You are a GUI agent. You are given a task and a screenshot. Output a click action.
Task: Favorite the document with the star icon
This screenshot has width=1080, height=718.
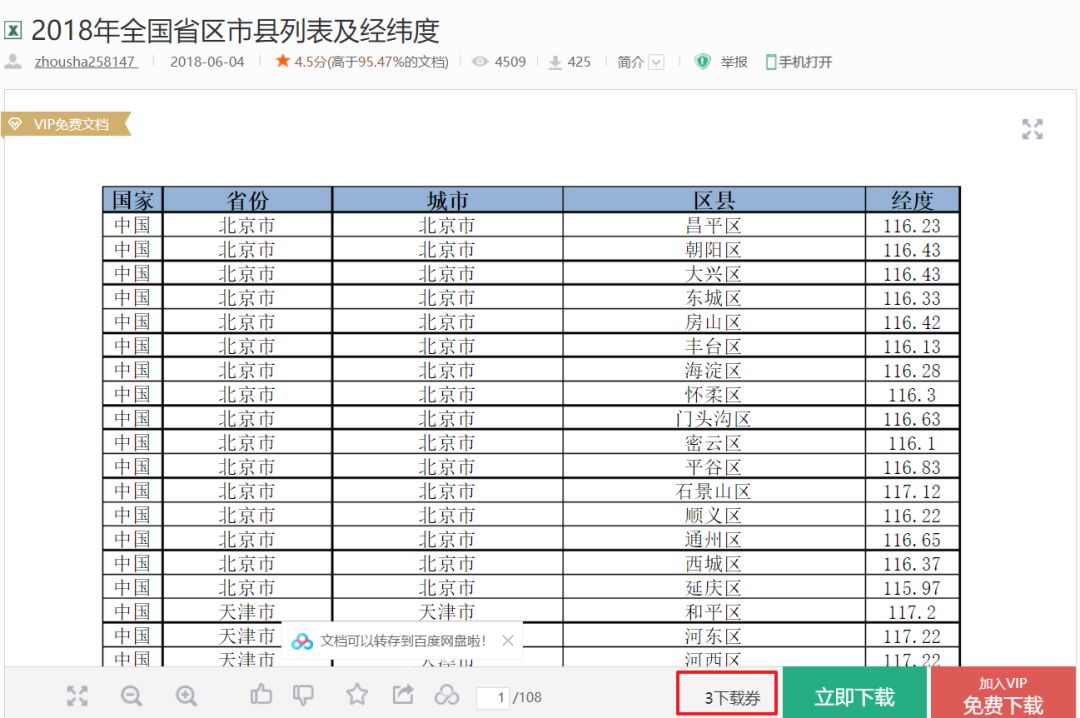tap(357, 694)
